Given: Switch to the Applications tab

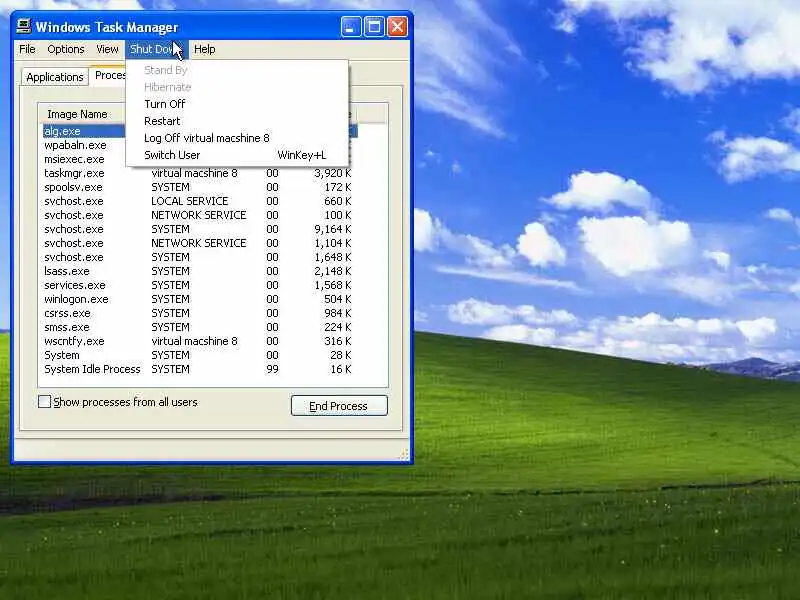Looking at the screenshot, I should pyautogui.click(x=55, y=77).
